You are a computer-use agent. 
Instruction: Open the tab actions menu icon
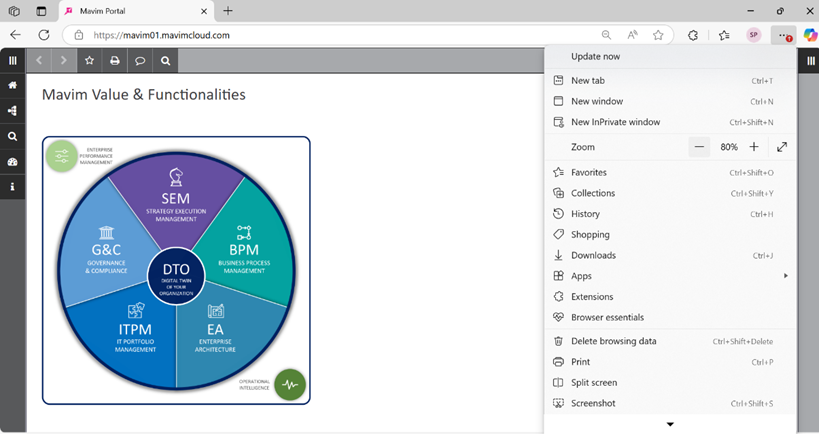click(41, 11)
